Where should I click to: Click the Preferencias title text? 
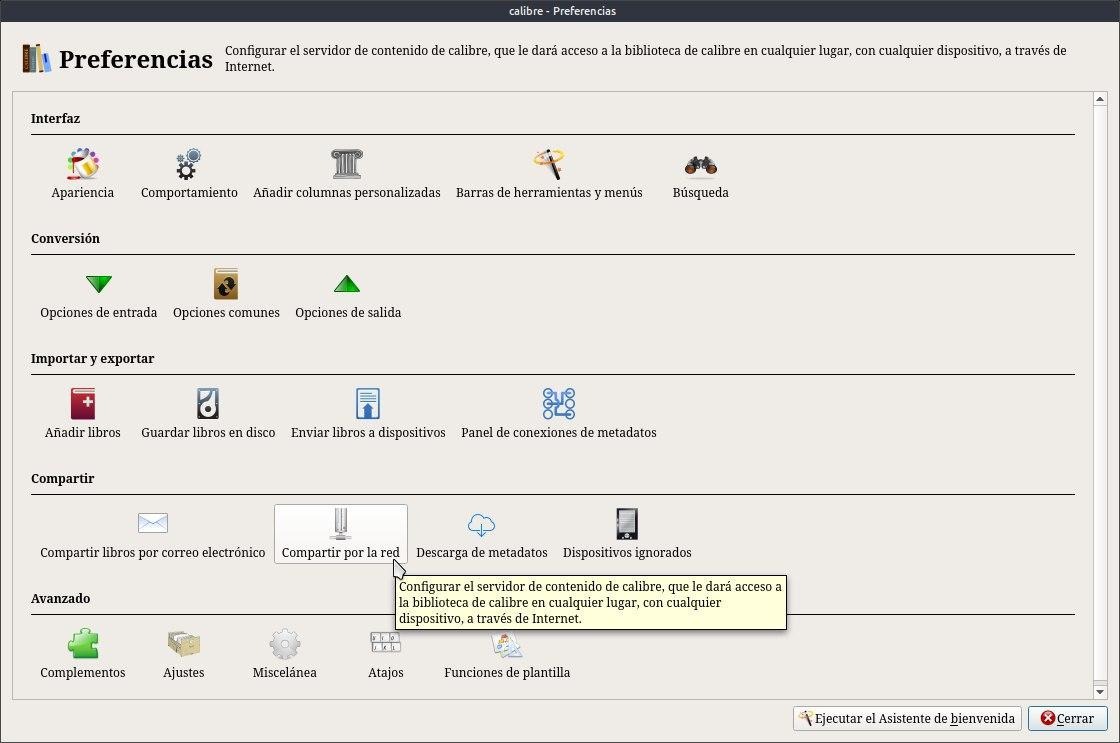(x=136, y=59)
